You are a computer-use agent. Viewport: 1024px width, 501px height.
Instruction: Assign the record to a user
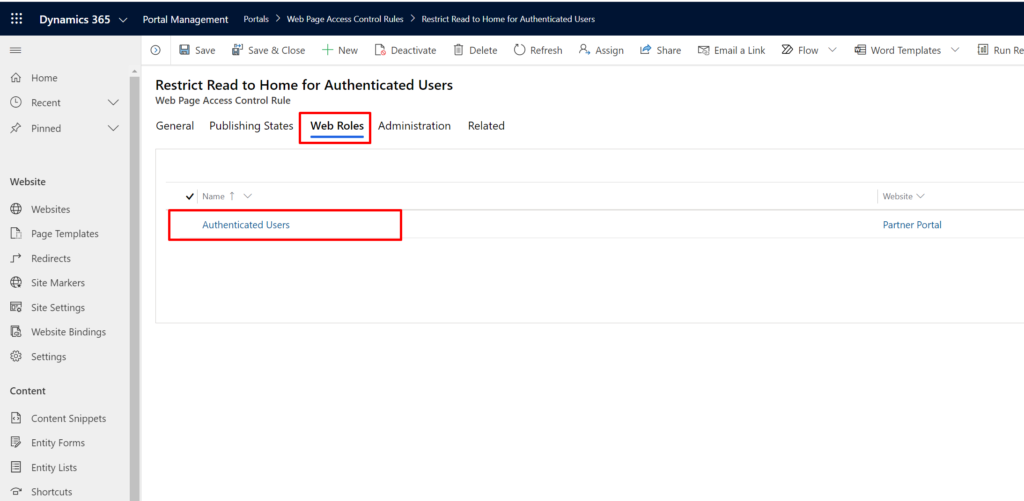point(601,50)
